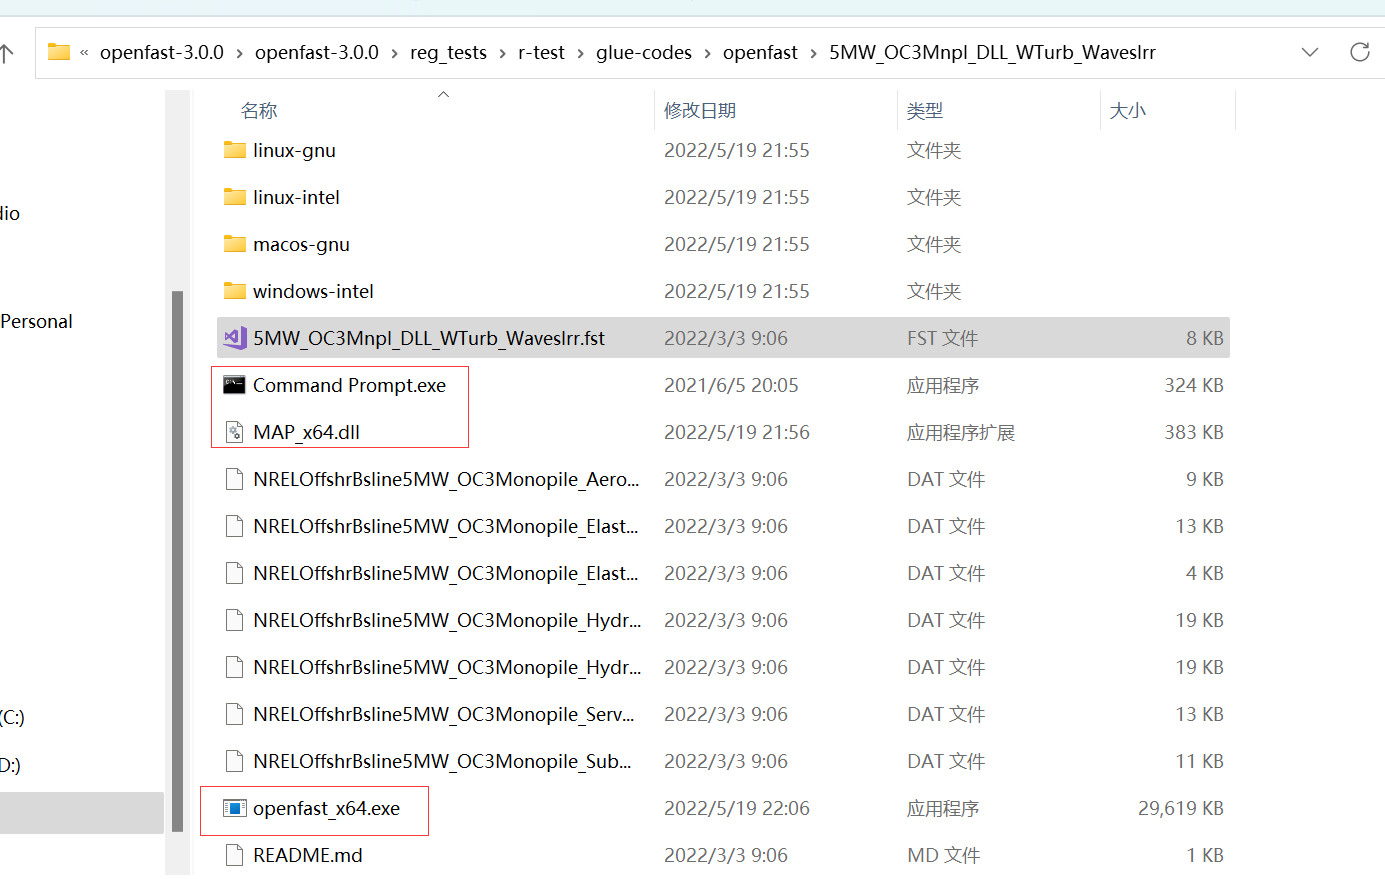1385x879 pixels.
Task: Select the MAP_x64.dll gear icon
Action: tap(234, 432)
